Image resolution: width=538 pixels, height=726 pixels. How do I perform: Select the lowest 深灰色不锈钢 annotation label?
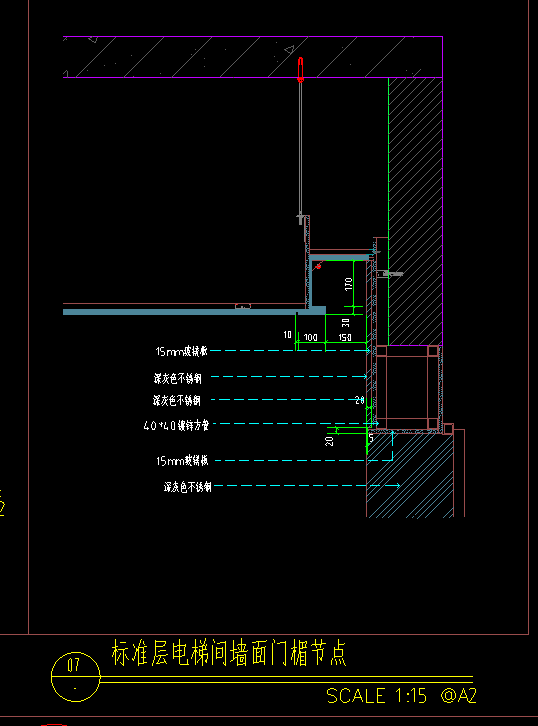click(188, 487)
